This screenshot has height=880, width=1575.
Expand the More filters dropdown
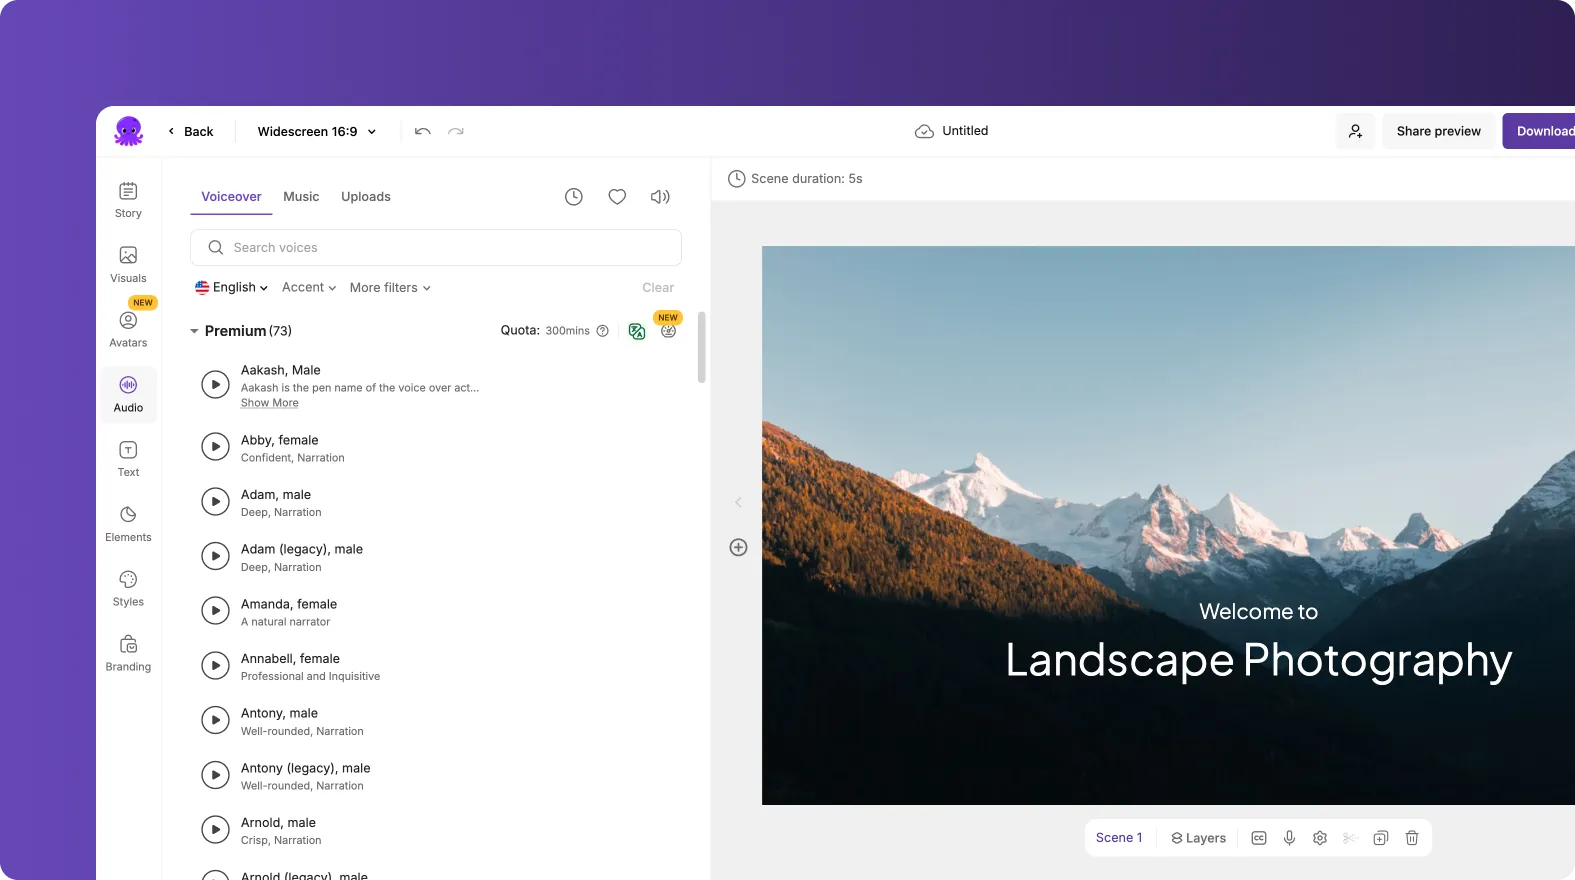coord(390,288)
